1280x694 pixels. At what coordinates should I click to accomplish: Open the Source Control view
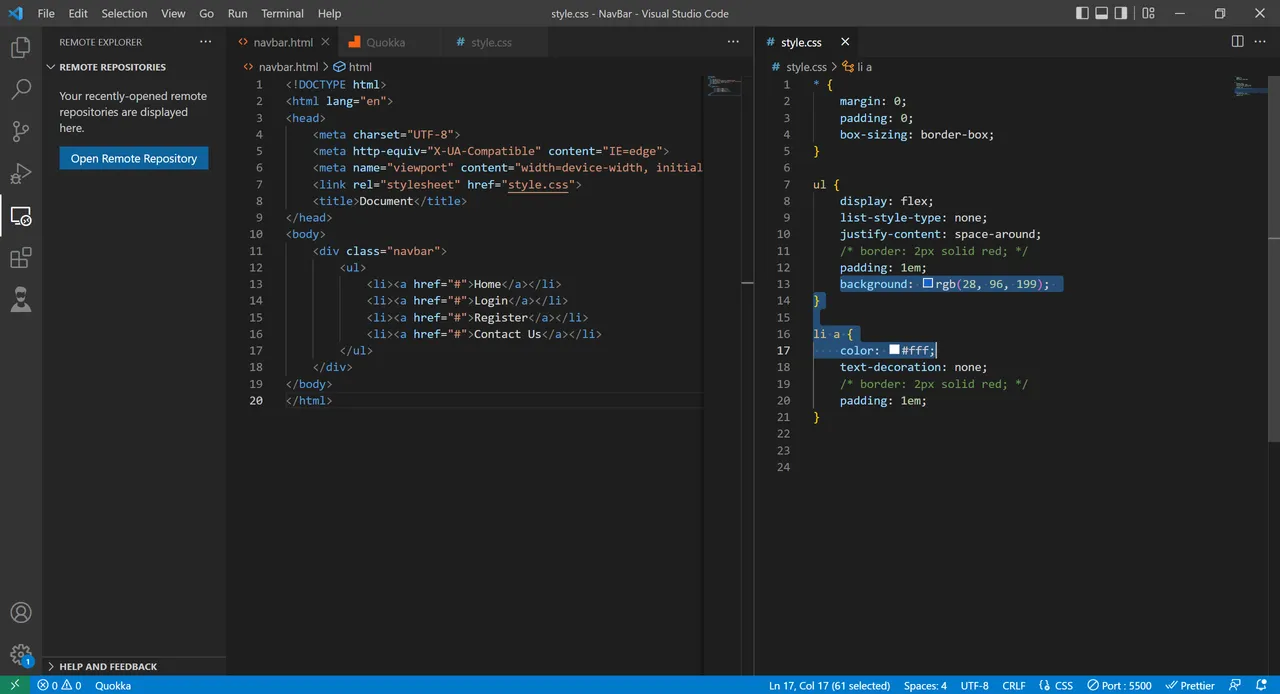pyautogui.click(x=21, y=131)
